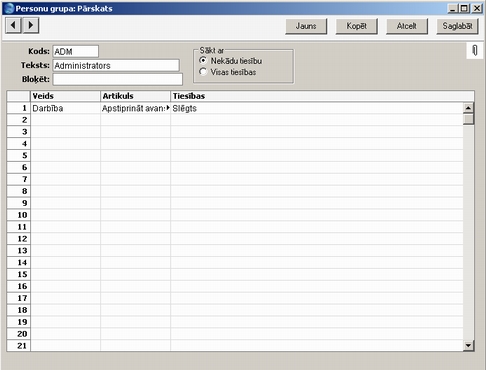Click the table scrollbar thumb
Viewport: 486px width, 370px height.
coord(468,119)
